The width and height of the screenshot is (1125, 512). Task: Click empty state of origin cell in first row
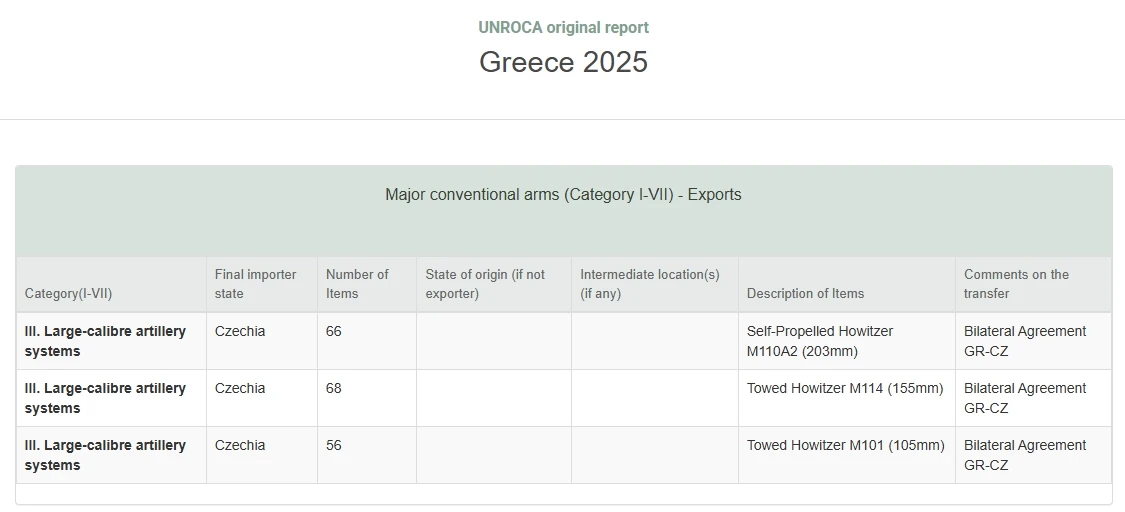click(494, 341)
